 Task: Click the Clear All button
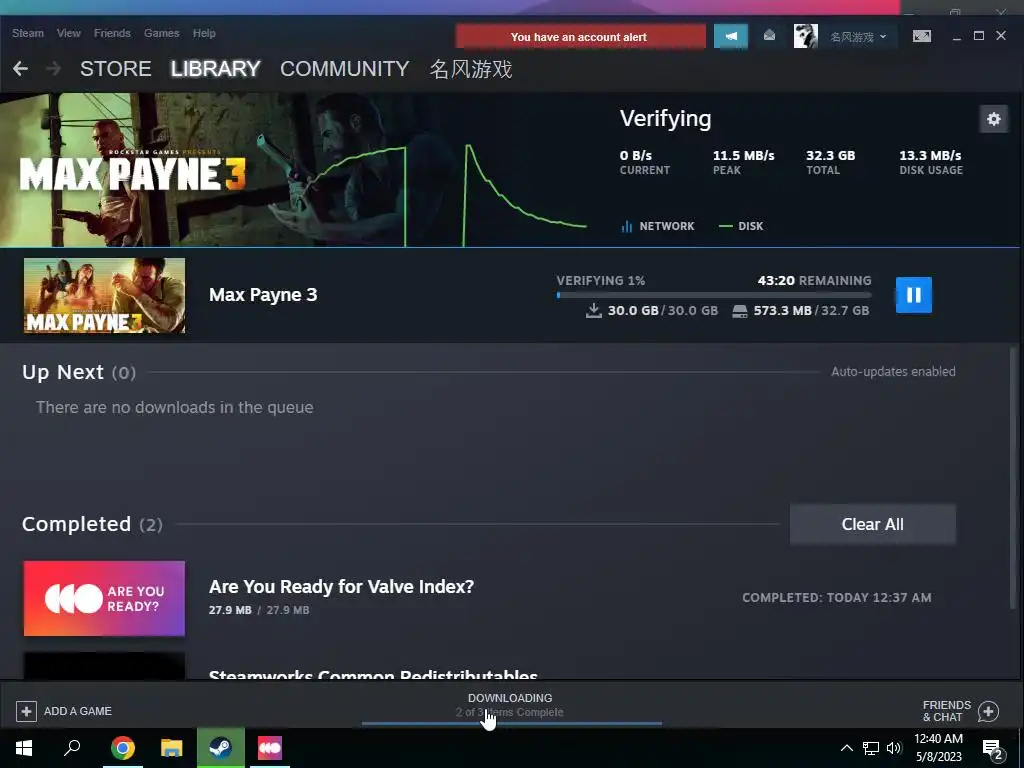[x=872, y=524]
